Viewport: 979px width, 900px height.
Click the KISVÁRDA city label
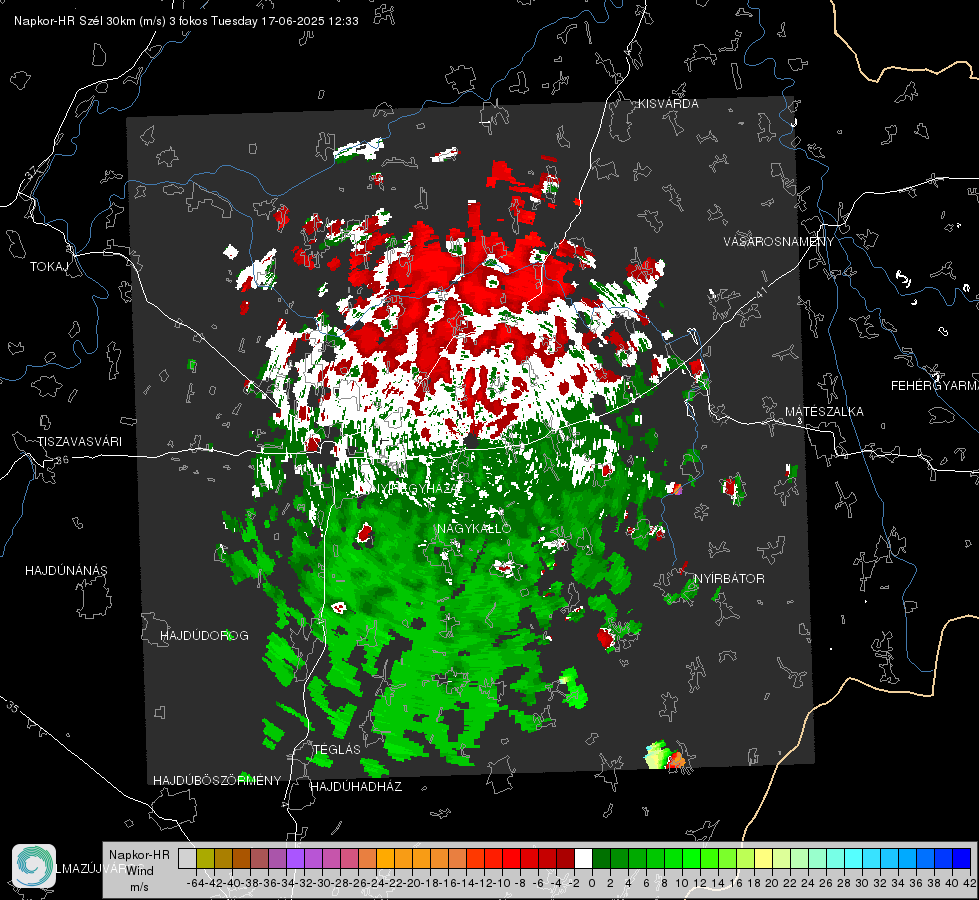coord(668,104)
